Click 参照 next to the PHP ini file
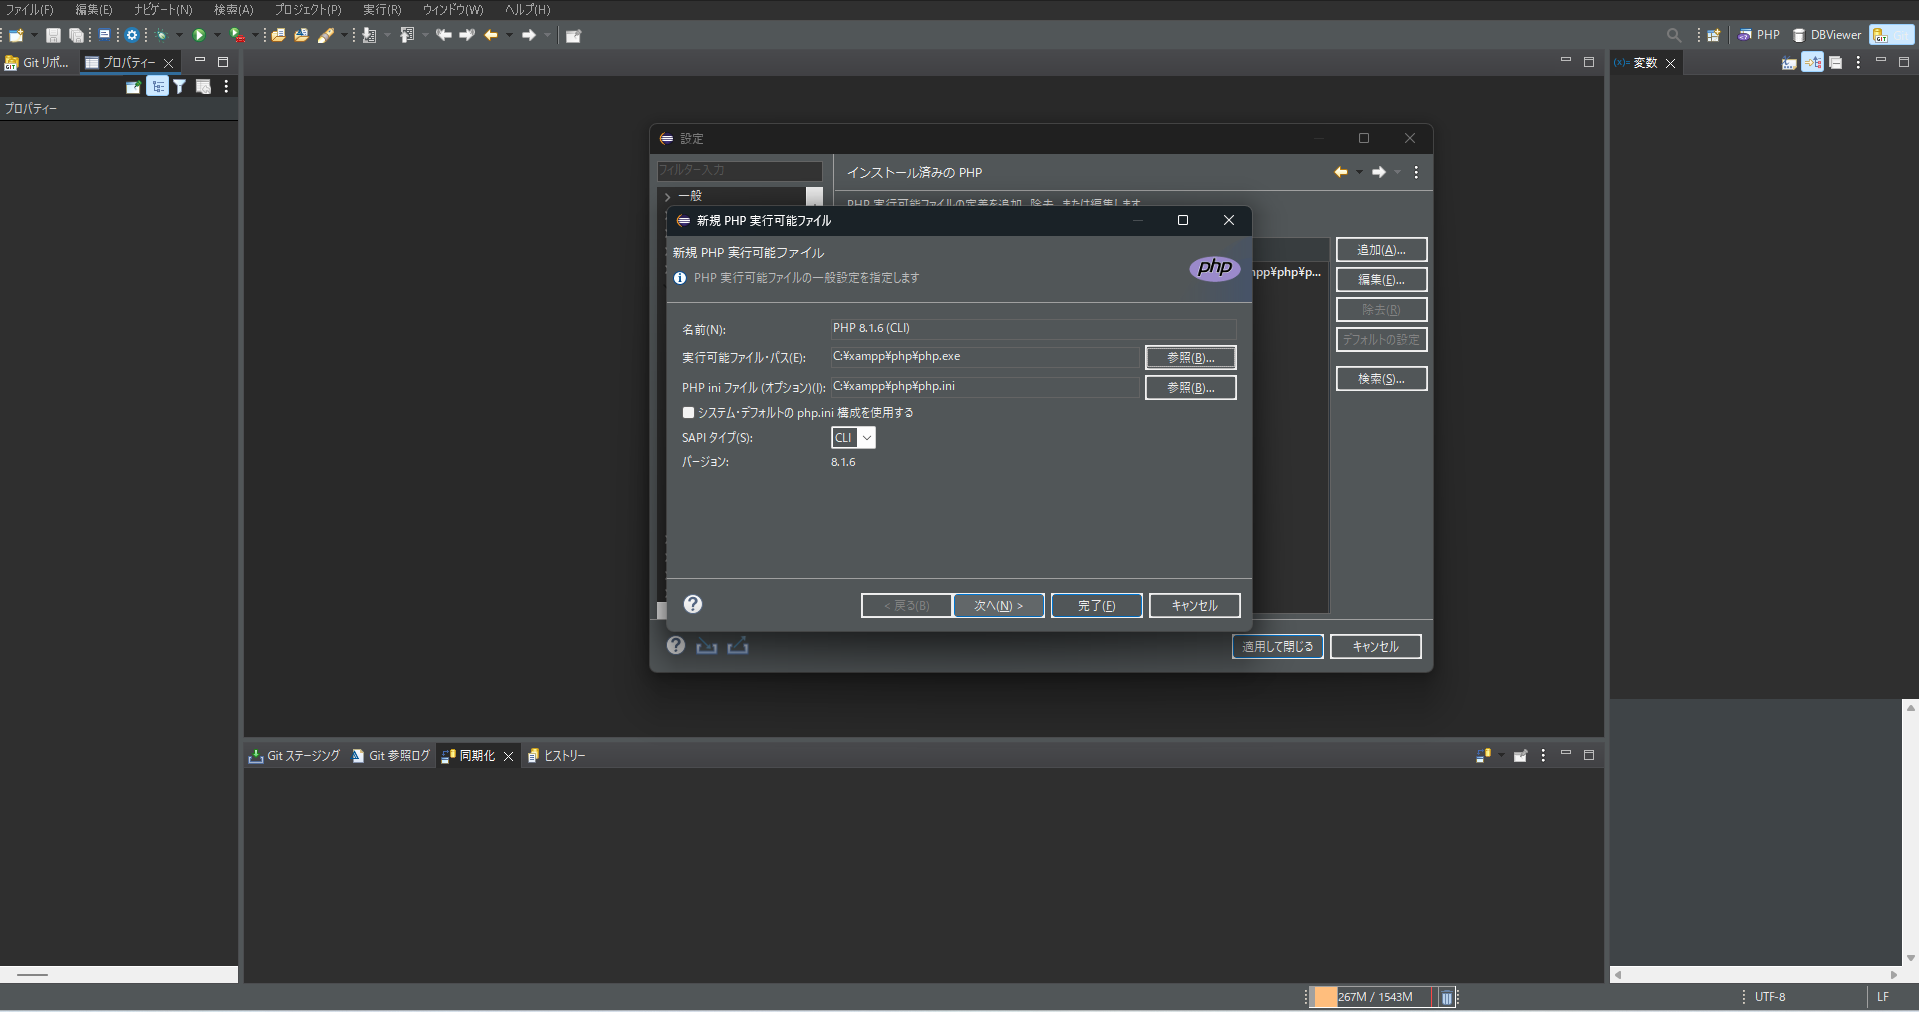Screen dimensions: 1919x1012 pos(1190,388)
